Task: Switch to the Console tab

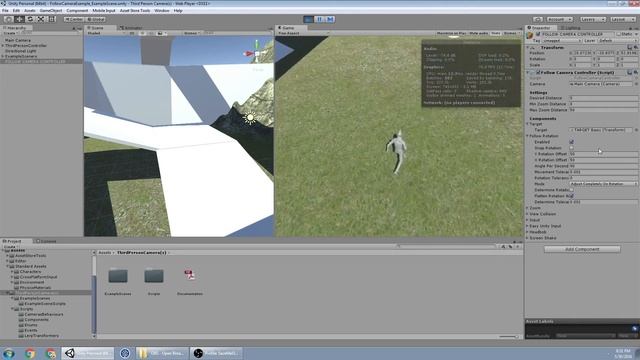Action: [46, 241]
